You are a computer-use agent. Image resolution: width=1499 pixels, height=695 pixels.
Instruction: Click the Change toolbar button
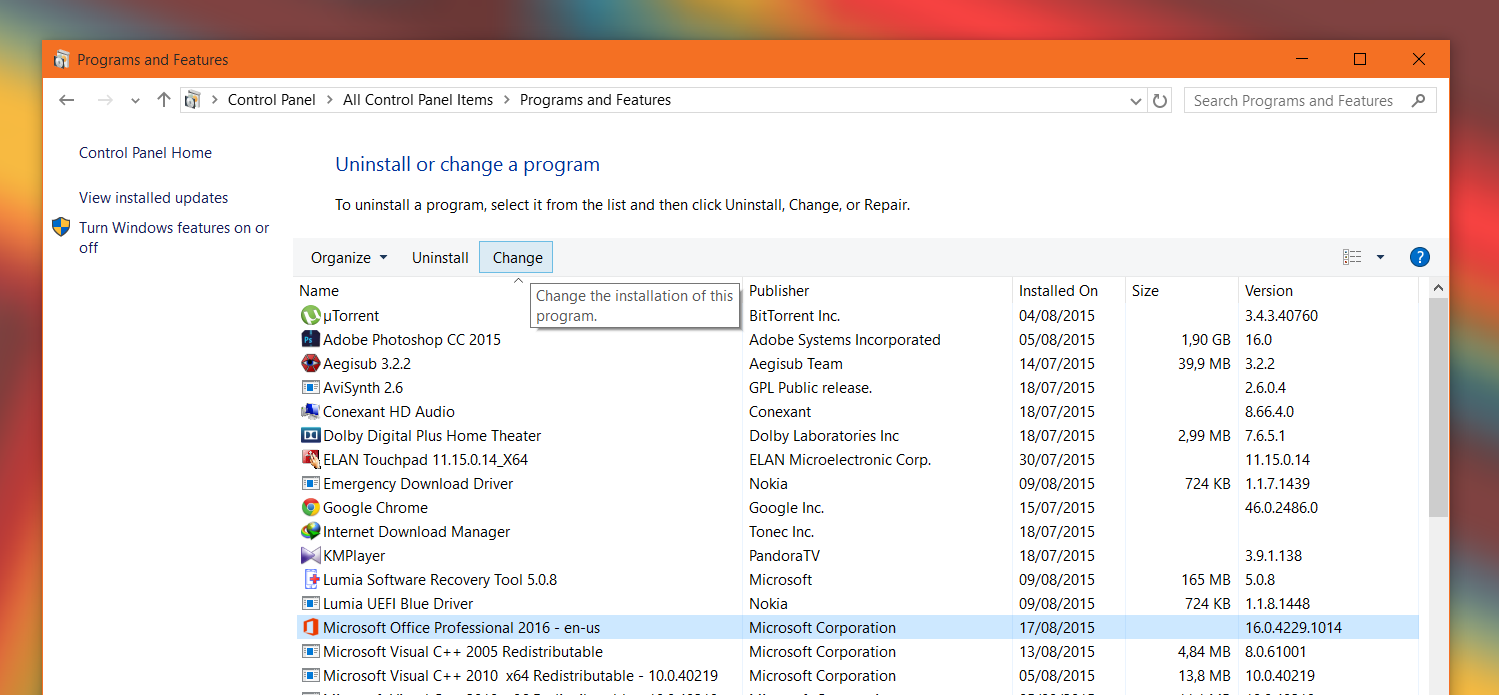click(x=517, y=257)
